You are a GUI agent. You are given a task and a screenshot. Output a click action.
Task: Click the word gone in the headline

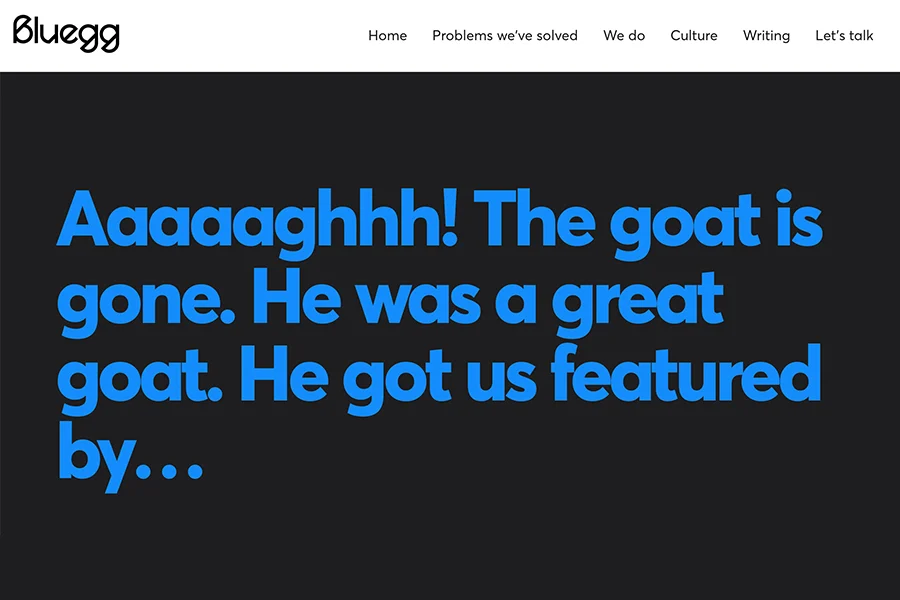pyautogui.click(x=143, y=300)
